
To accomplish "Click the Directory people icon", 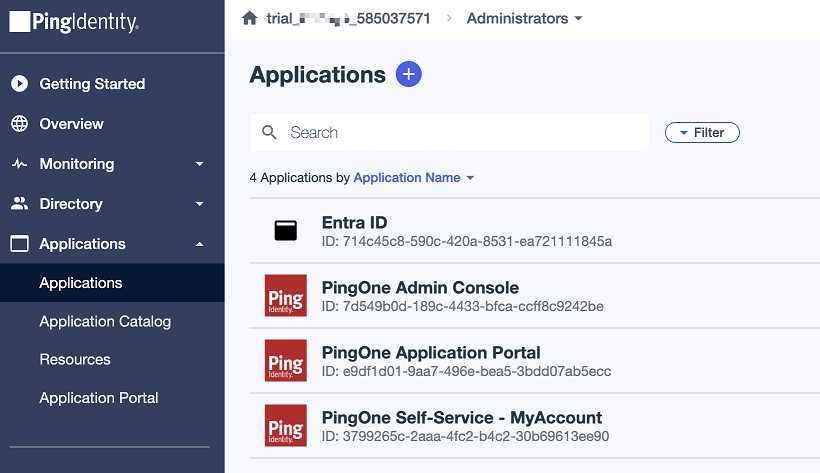I will coord(19,204).
